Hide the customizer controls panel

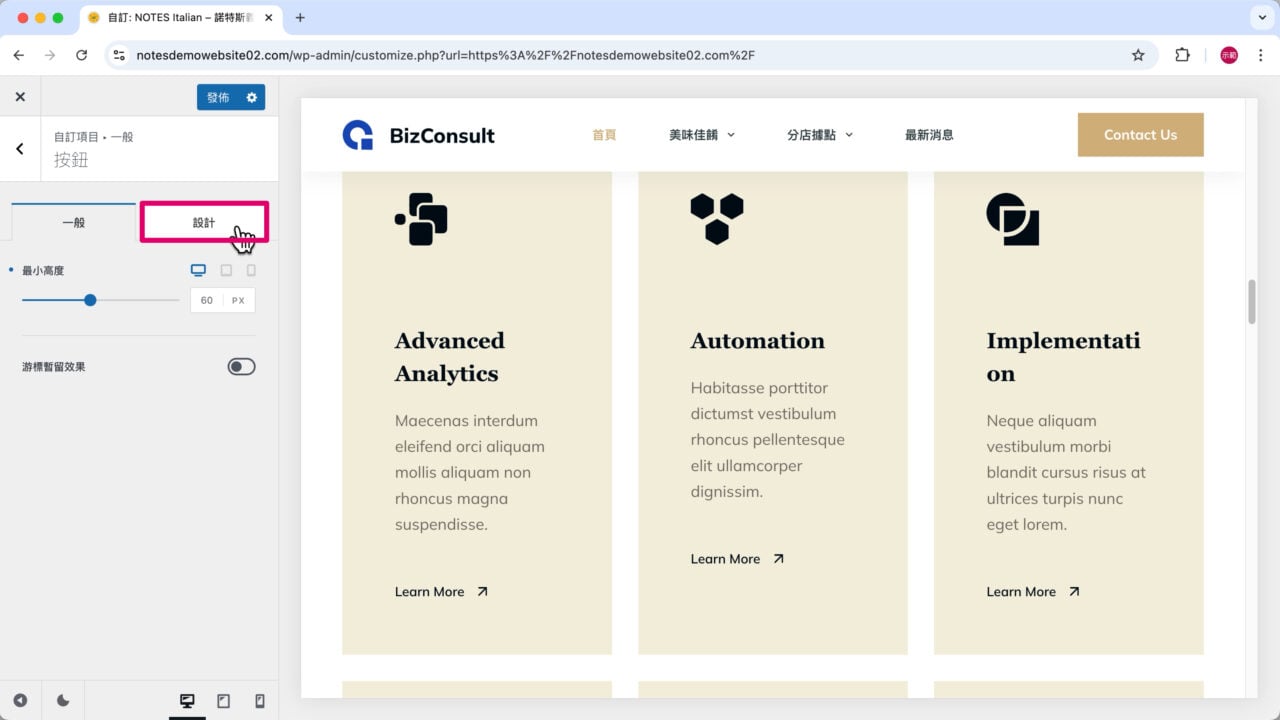pos(20,701)
